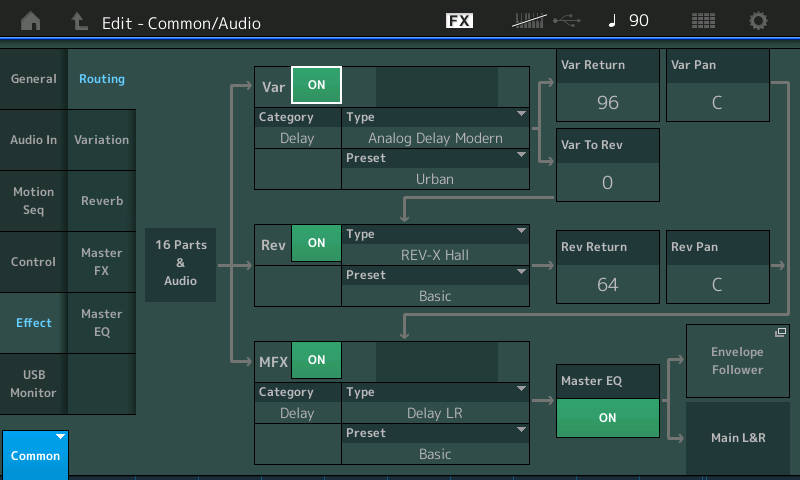Open the Rev Type REV-X Hall dropdown

435,245
